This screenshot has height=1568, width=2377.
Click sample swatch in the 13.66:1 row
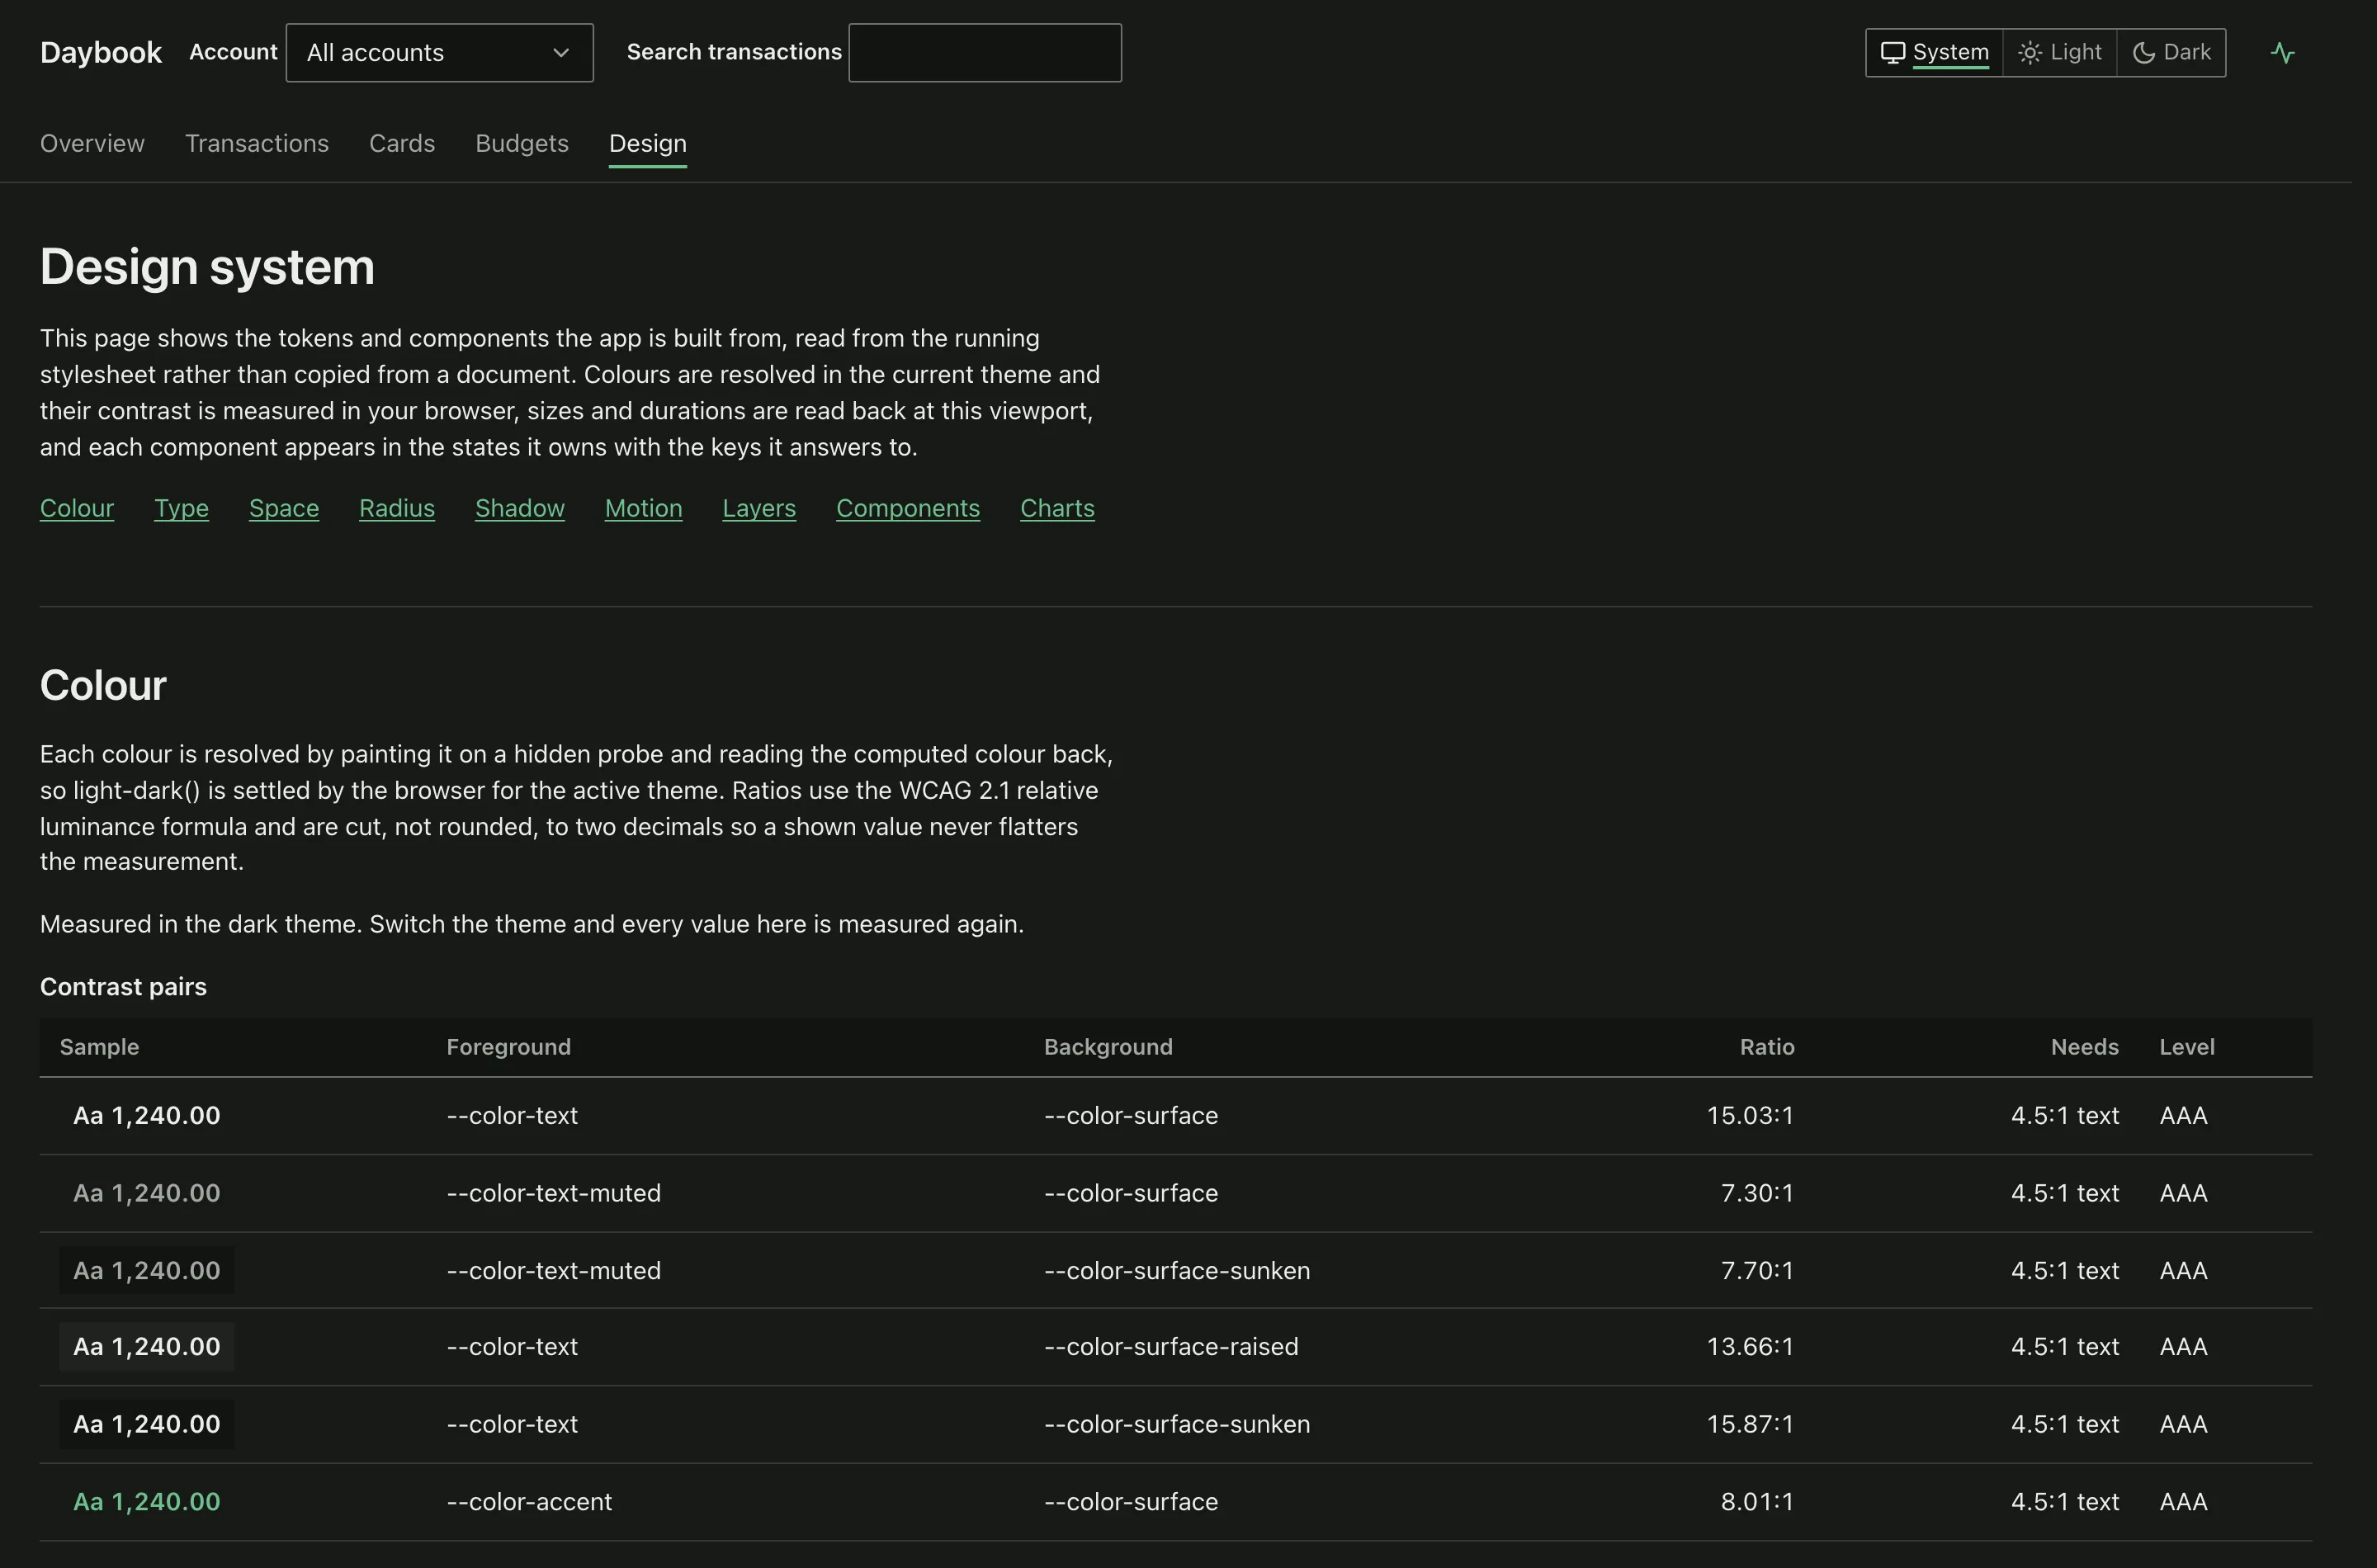(x=147, y=1346)
